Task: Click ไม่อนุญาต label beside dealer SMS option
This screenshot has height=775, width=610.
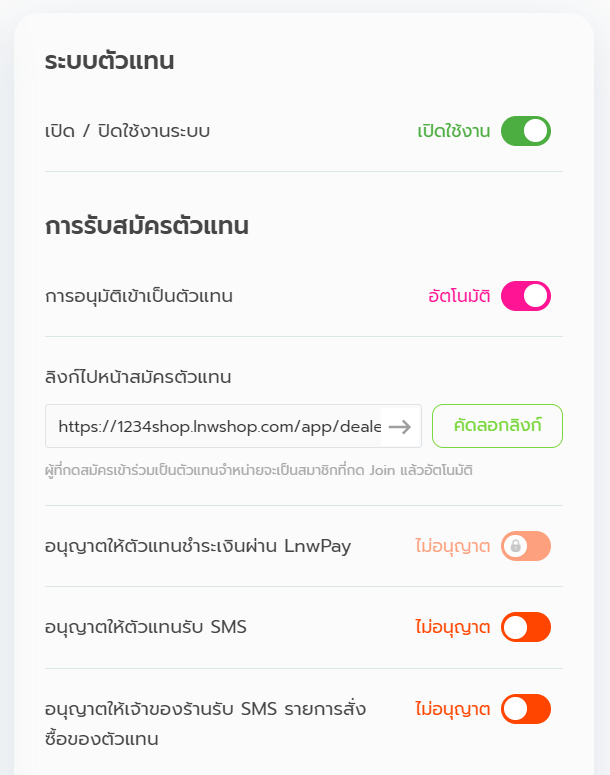Action: (452, 627)
